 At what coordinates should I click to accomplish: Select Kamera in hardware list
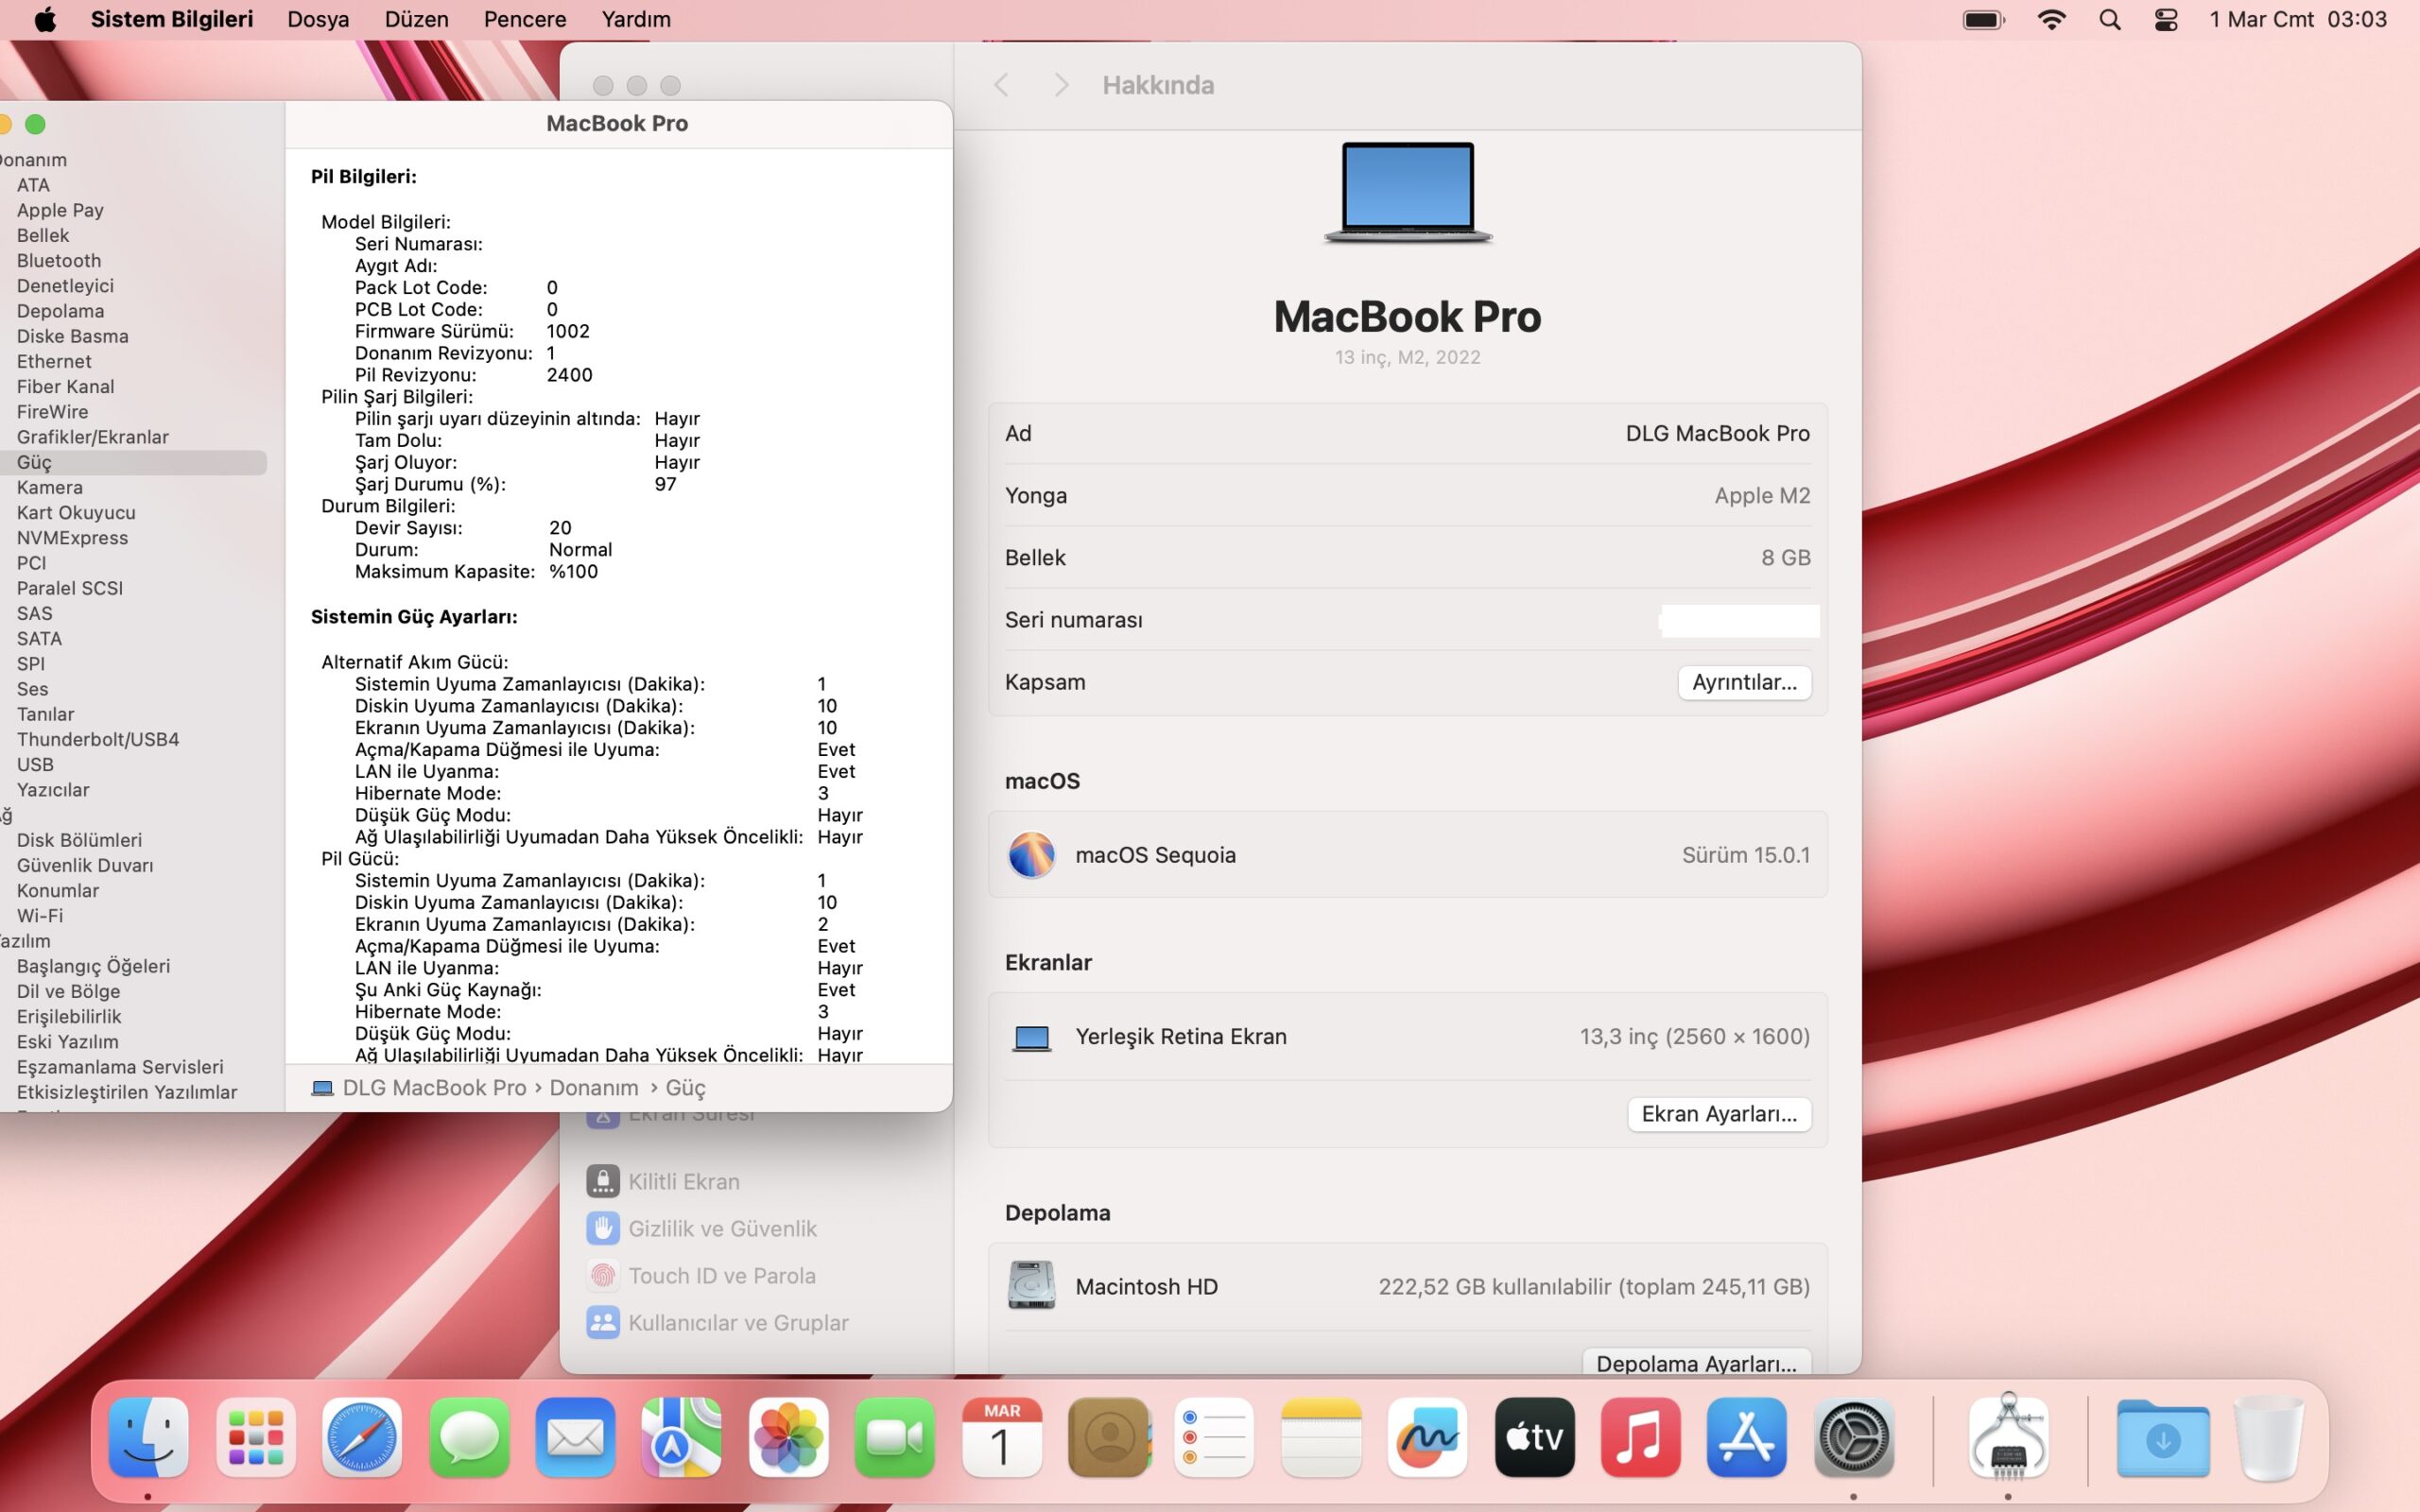tap(50, 487)
